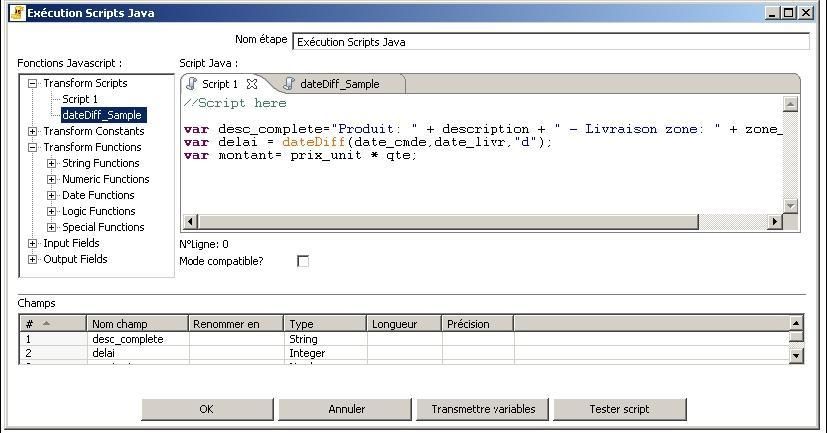Viewport: 827px width, 433px height.
Task: Switch to the dateDiff_Sample tab
Action: coord(339,84)
